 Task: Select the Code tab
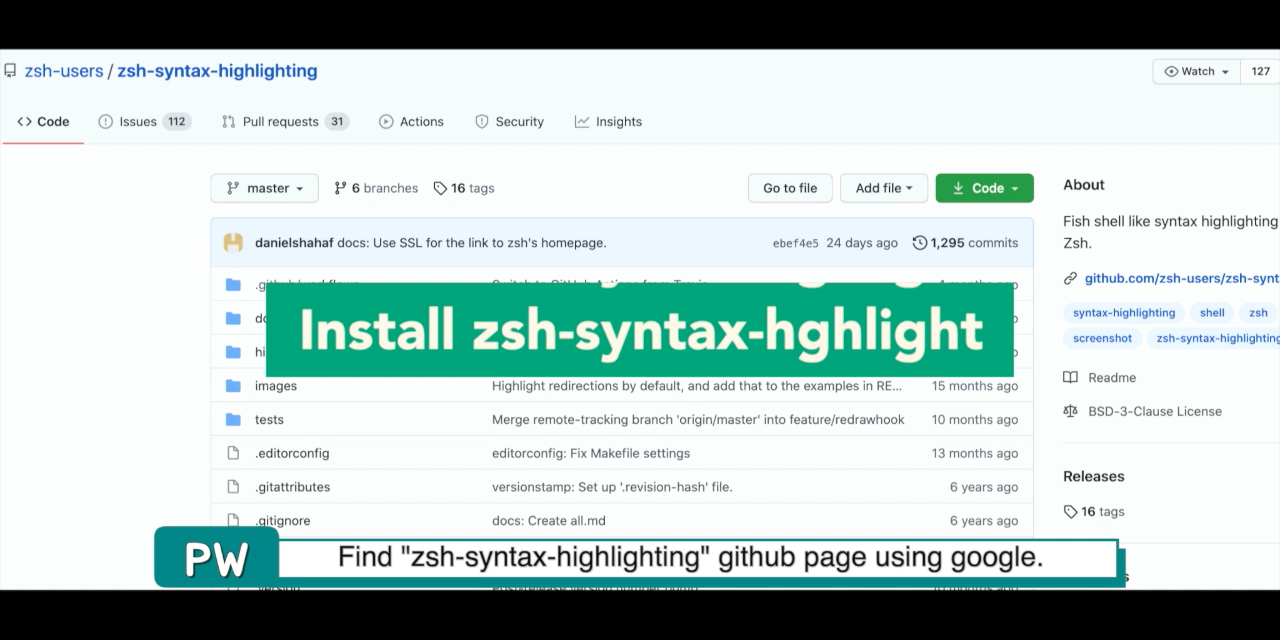(x=43, y=122)
